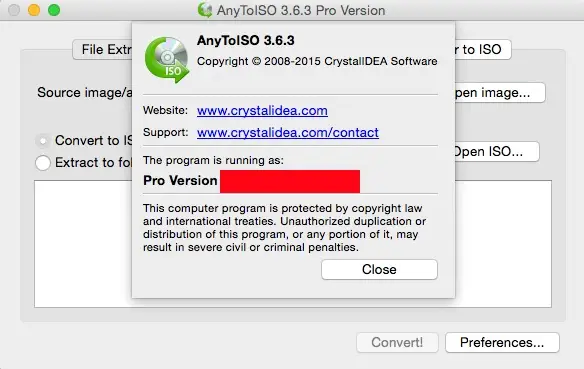This screenshot has height=369, width=584.
Task: Click the red Pro Version license block
Action: click(290, 181)
